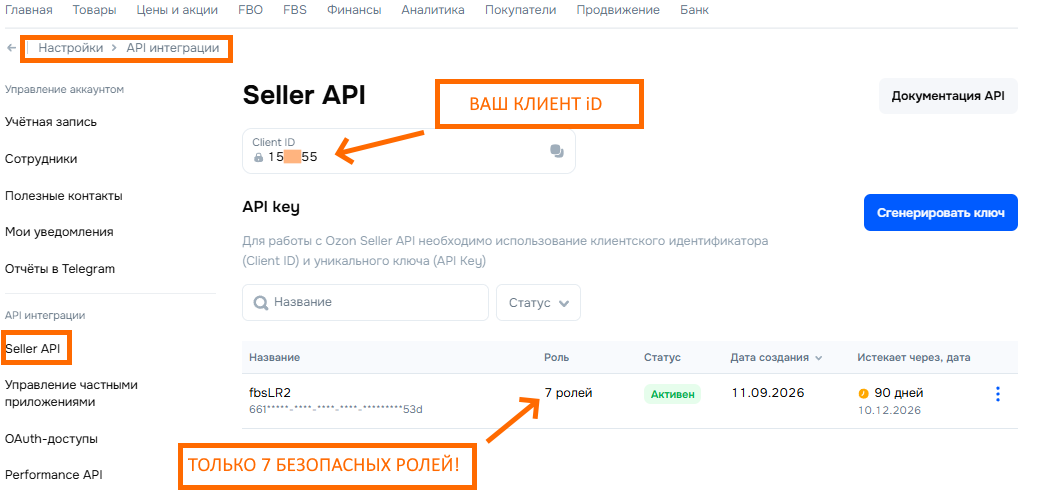The width and height of the screenshot is (1046, 497).
Task: Click 7 ролей cell
Action: click(568, 394)
